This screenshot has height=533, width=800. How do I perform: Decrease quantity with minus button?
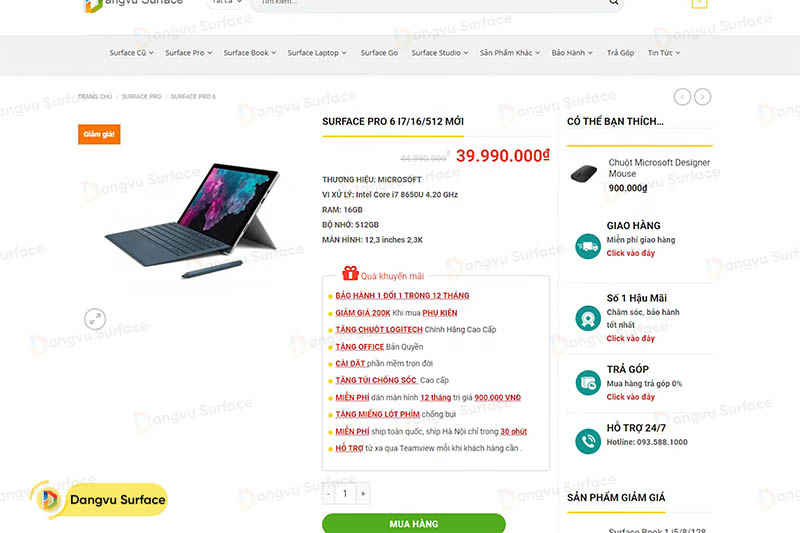pyautogui.click(x=328, y=493)
